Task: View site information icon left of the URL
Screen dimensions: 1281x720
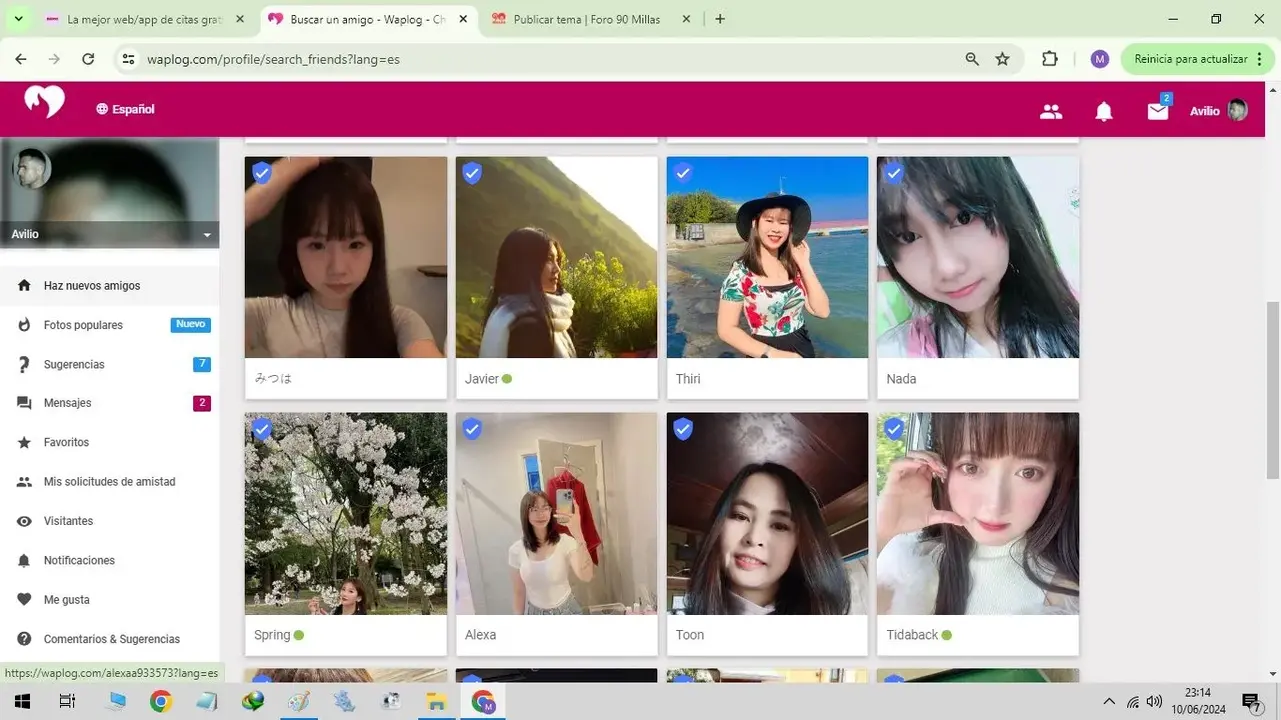Action: [x=128, y=59]
